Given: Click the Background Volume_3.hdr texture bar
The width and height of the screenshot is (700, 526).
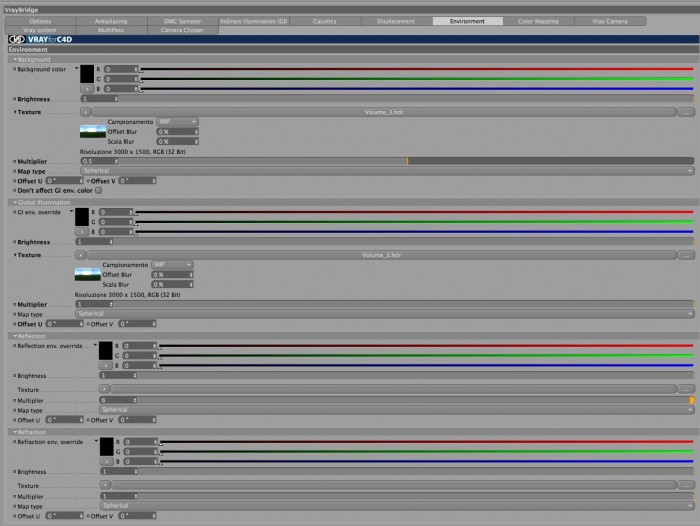Looking at the screenshot, I should click(384, 112).
